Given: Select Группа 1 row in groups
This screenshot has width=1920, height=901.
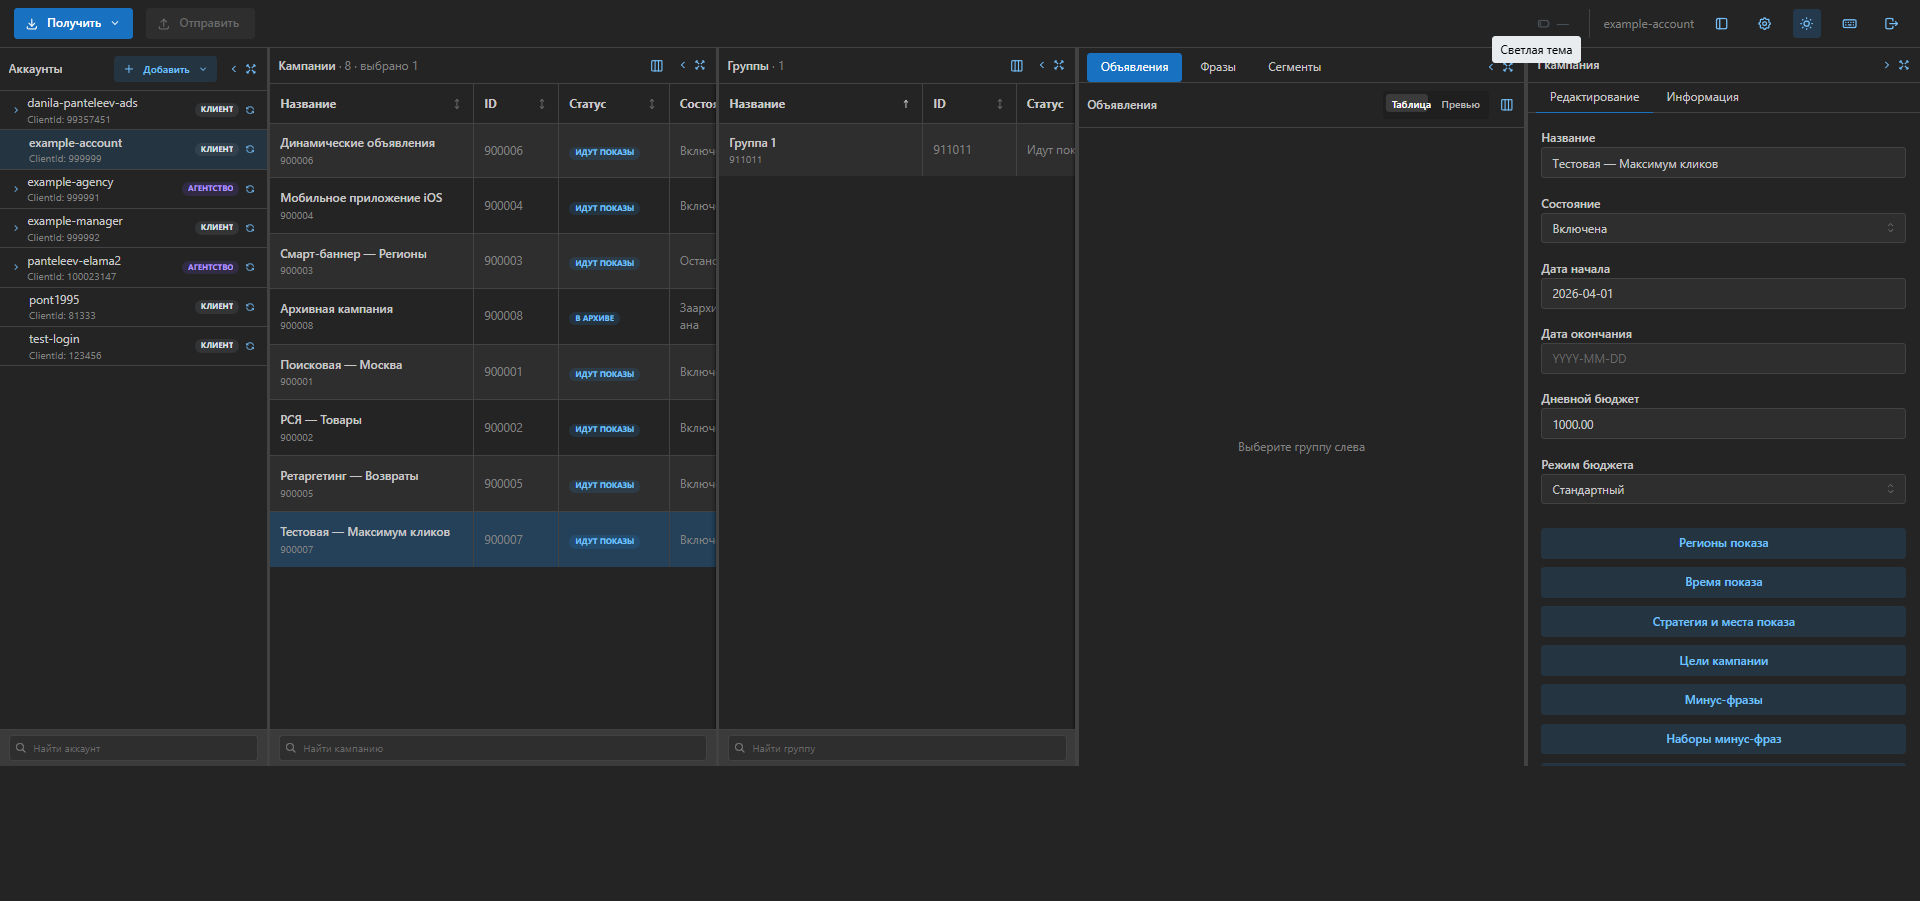Looking at the screenshot, I should (896, 150).
